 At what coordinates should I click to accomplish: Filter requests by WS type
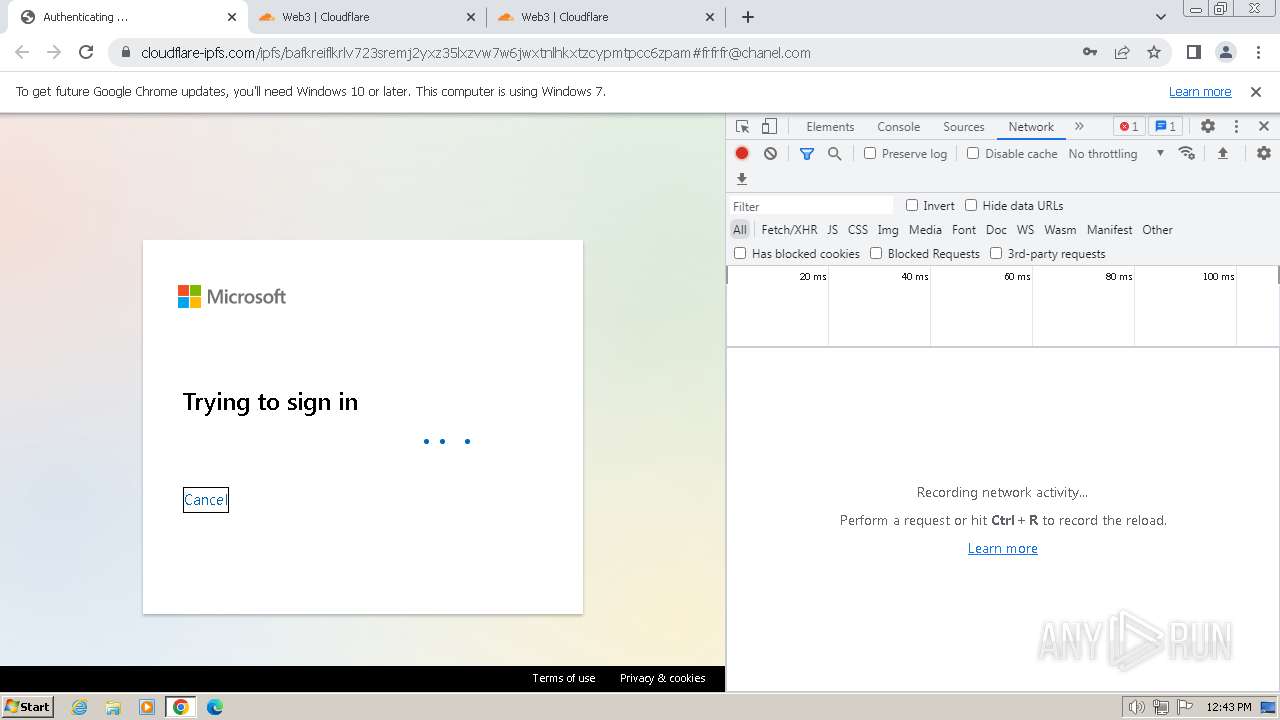click(x=1025, y=230)
